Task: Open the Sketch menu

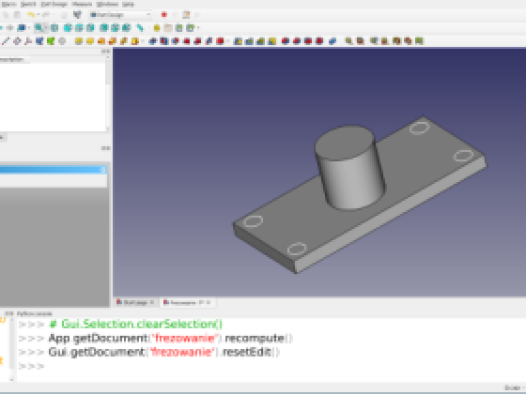Action: tap(28, 4)
